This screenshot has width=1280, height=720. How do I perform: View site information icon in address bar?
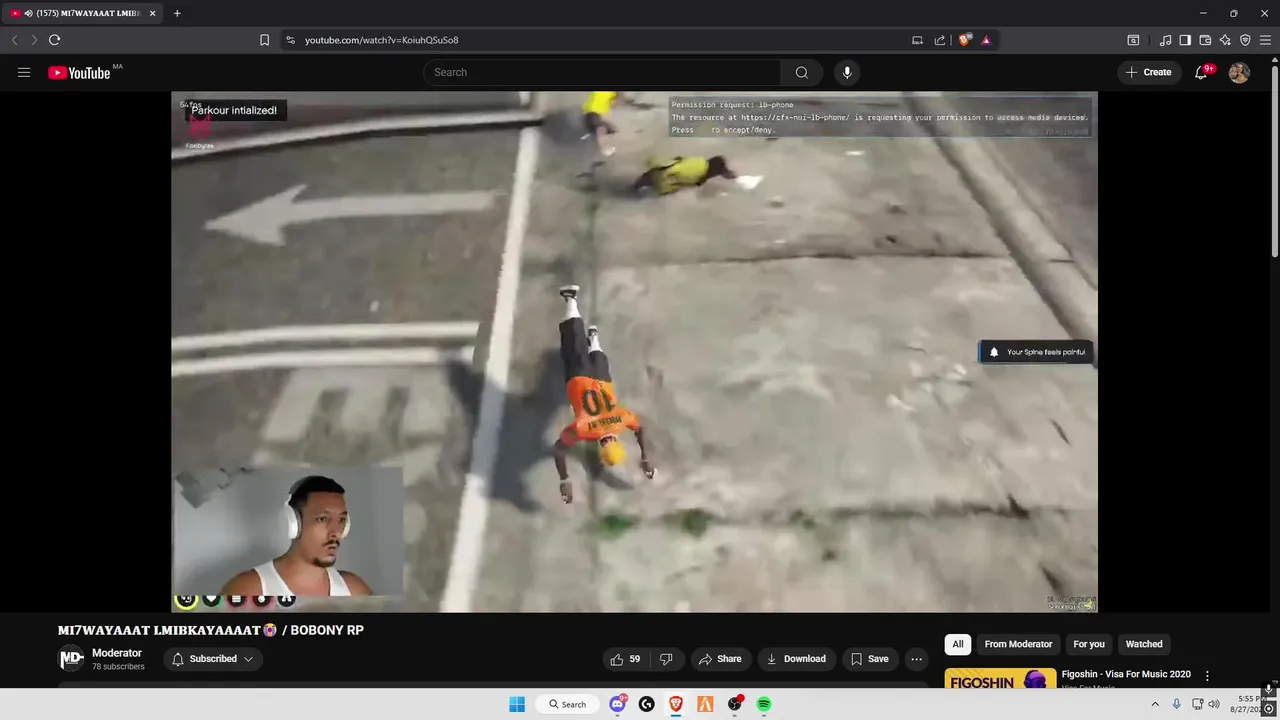290,40
